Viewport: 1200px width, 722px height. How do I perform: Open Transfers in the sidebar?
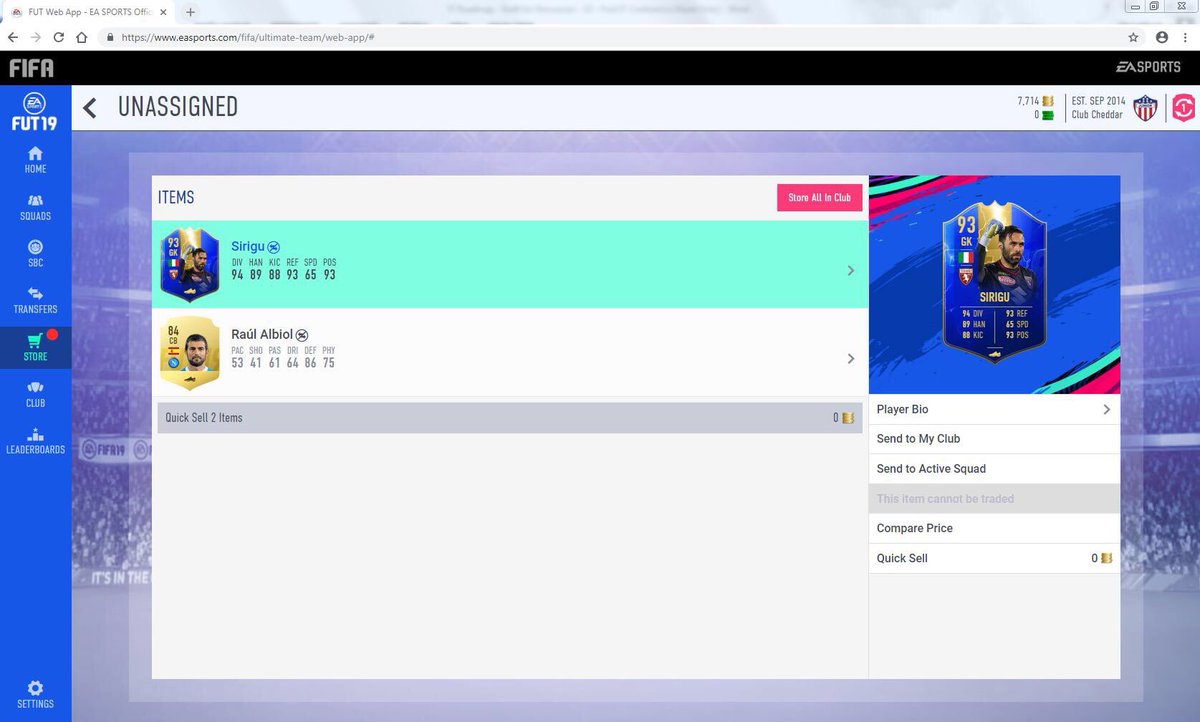tap(35, 300)
